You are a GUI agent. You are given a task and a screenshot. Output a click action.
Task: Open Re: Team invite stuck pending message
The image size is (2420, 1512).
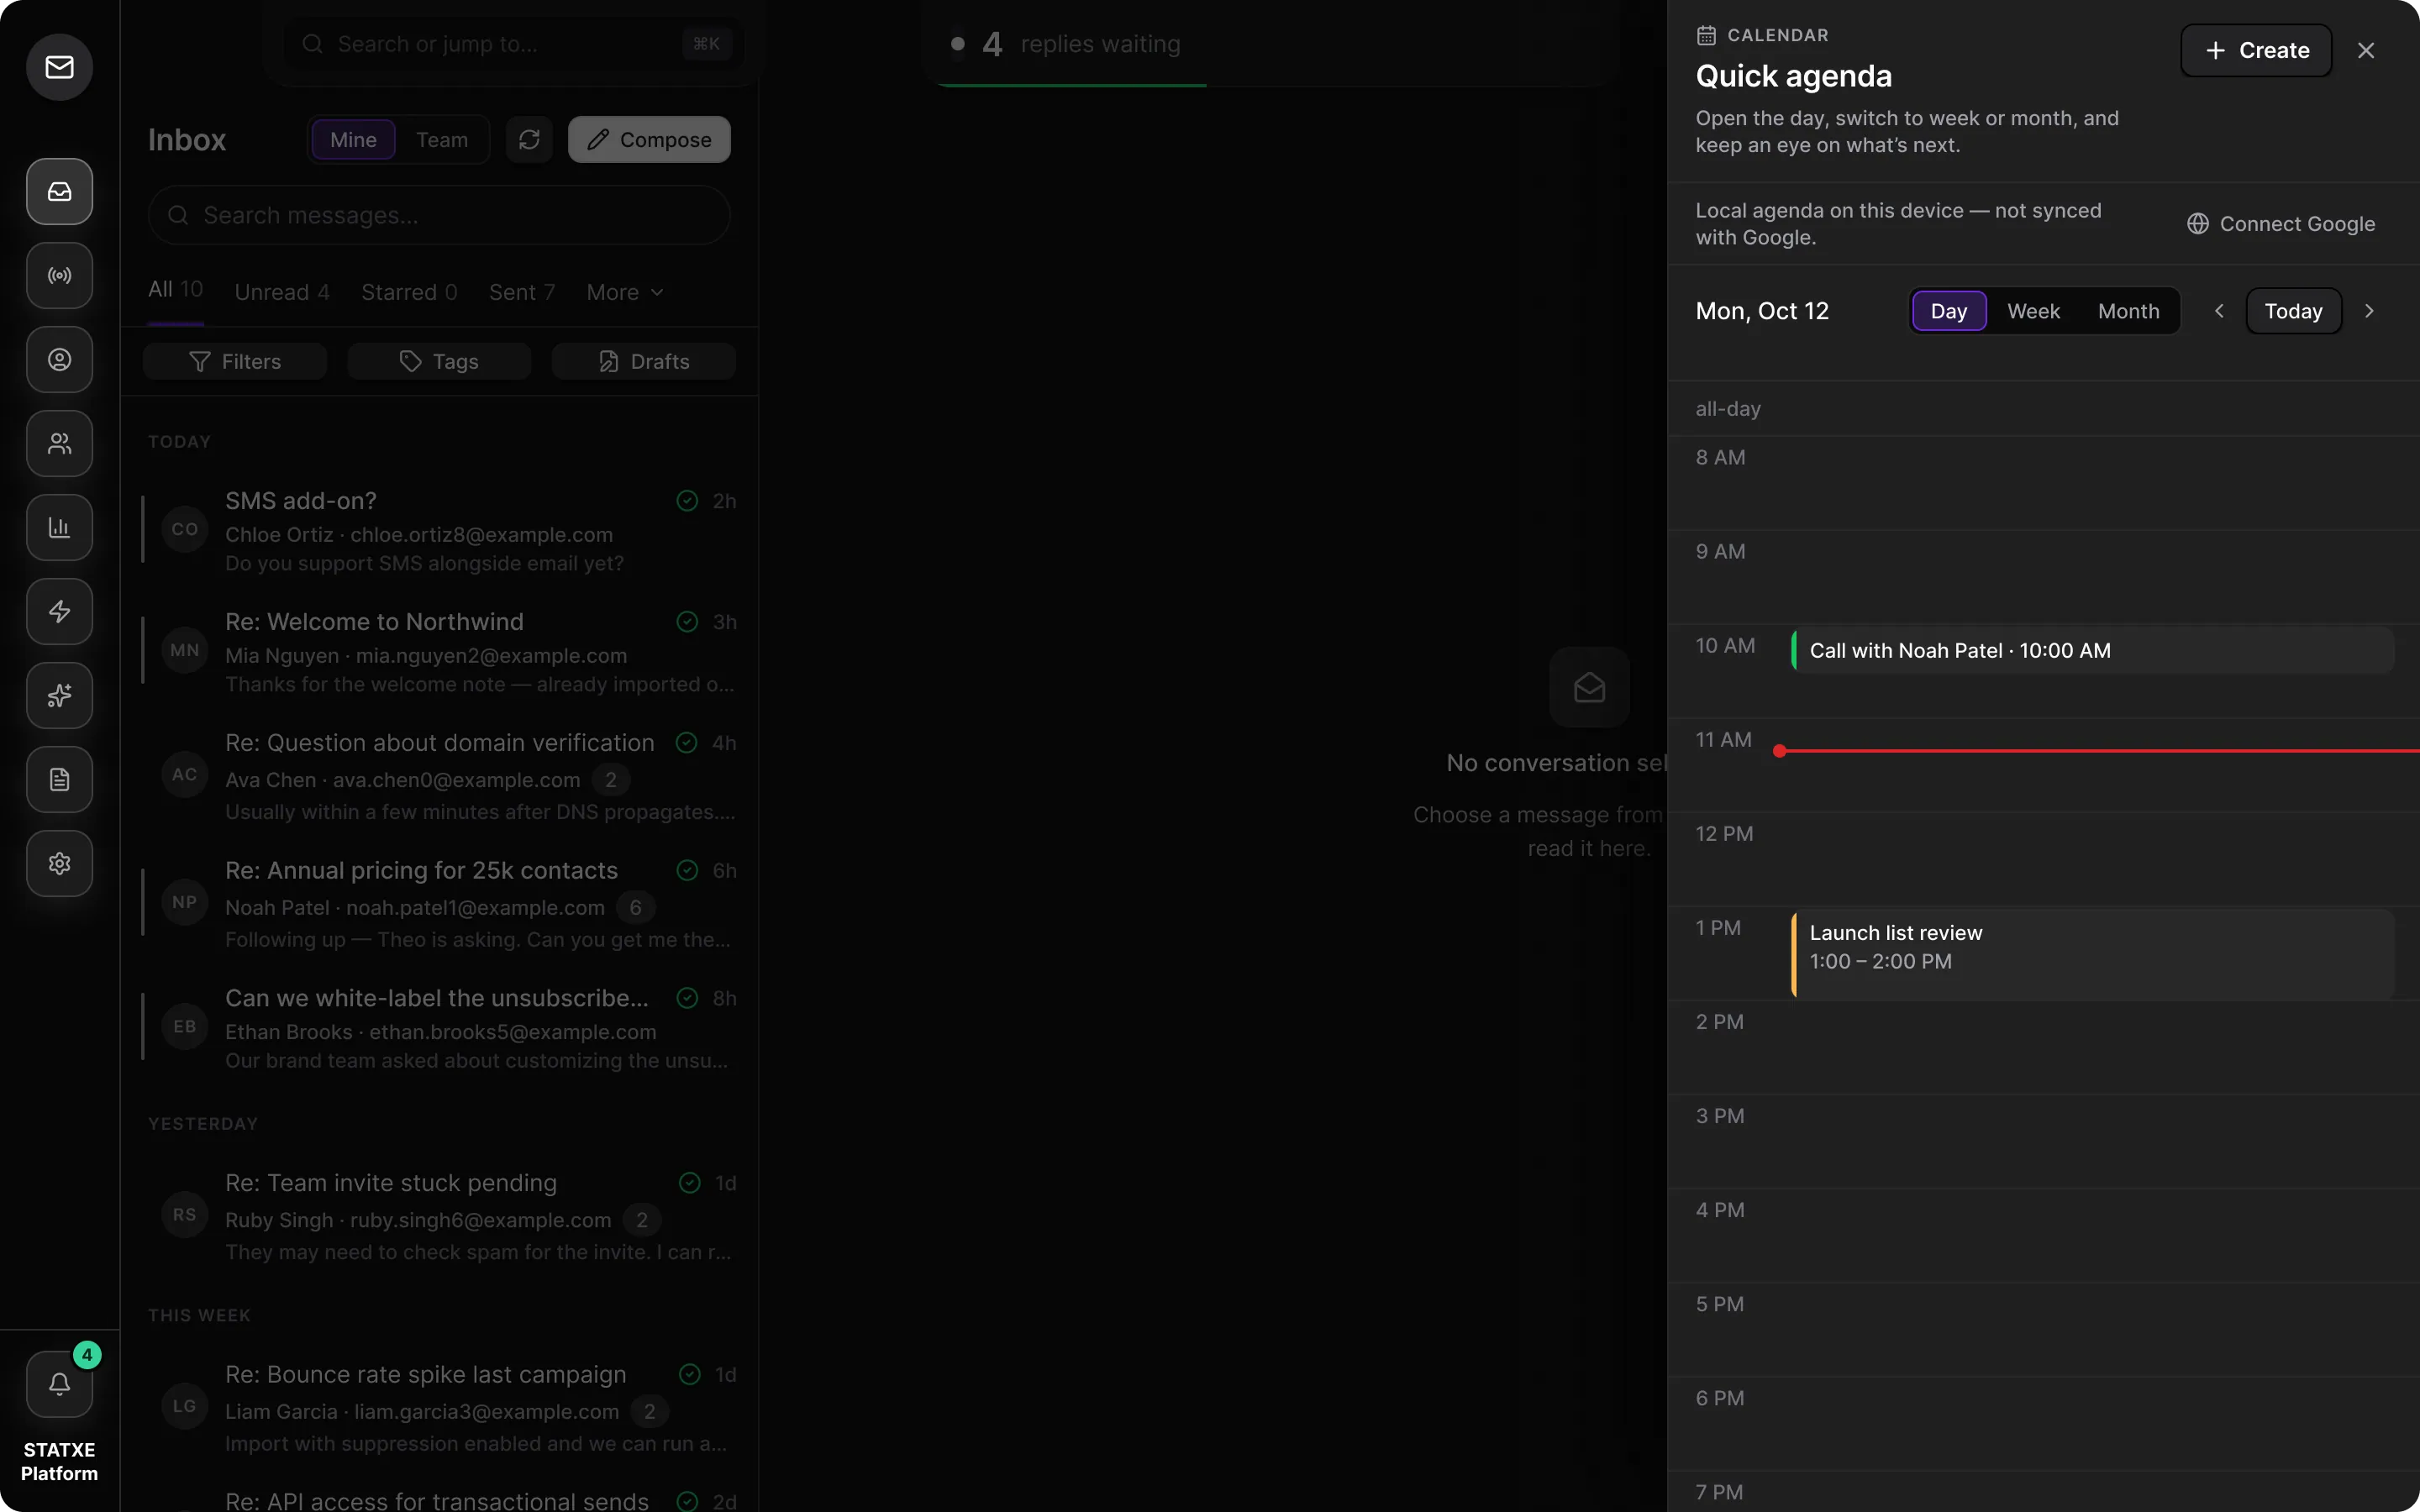pos(440,1215)
